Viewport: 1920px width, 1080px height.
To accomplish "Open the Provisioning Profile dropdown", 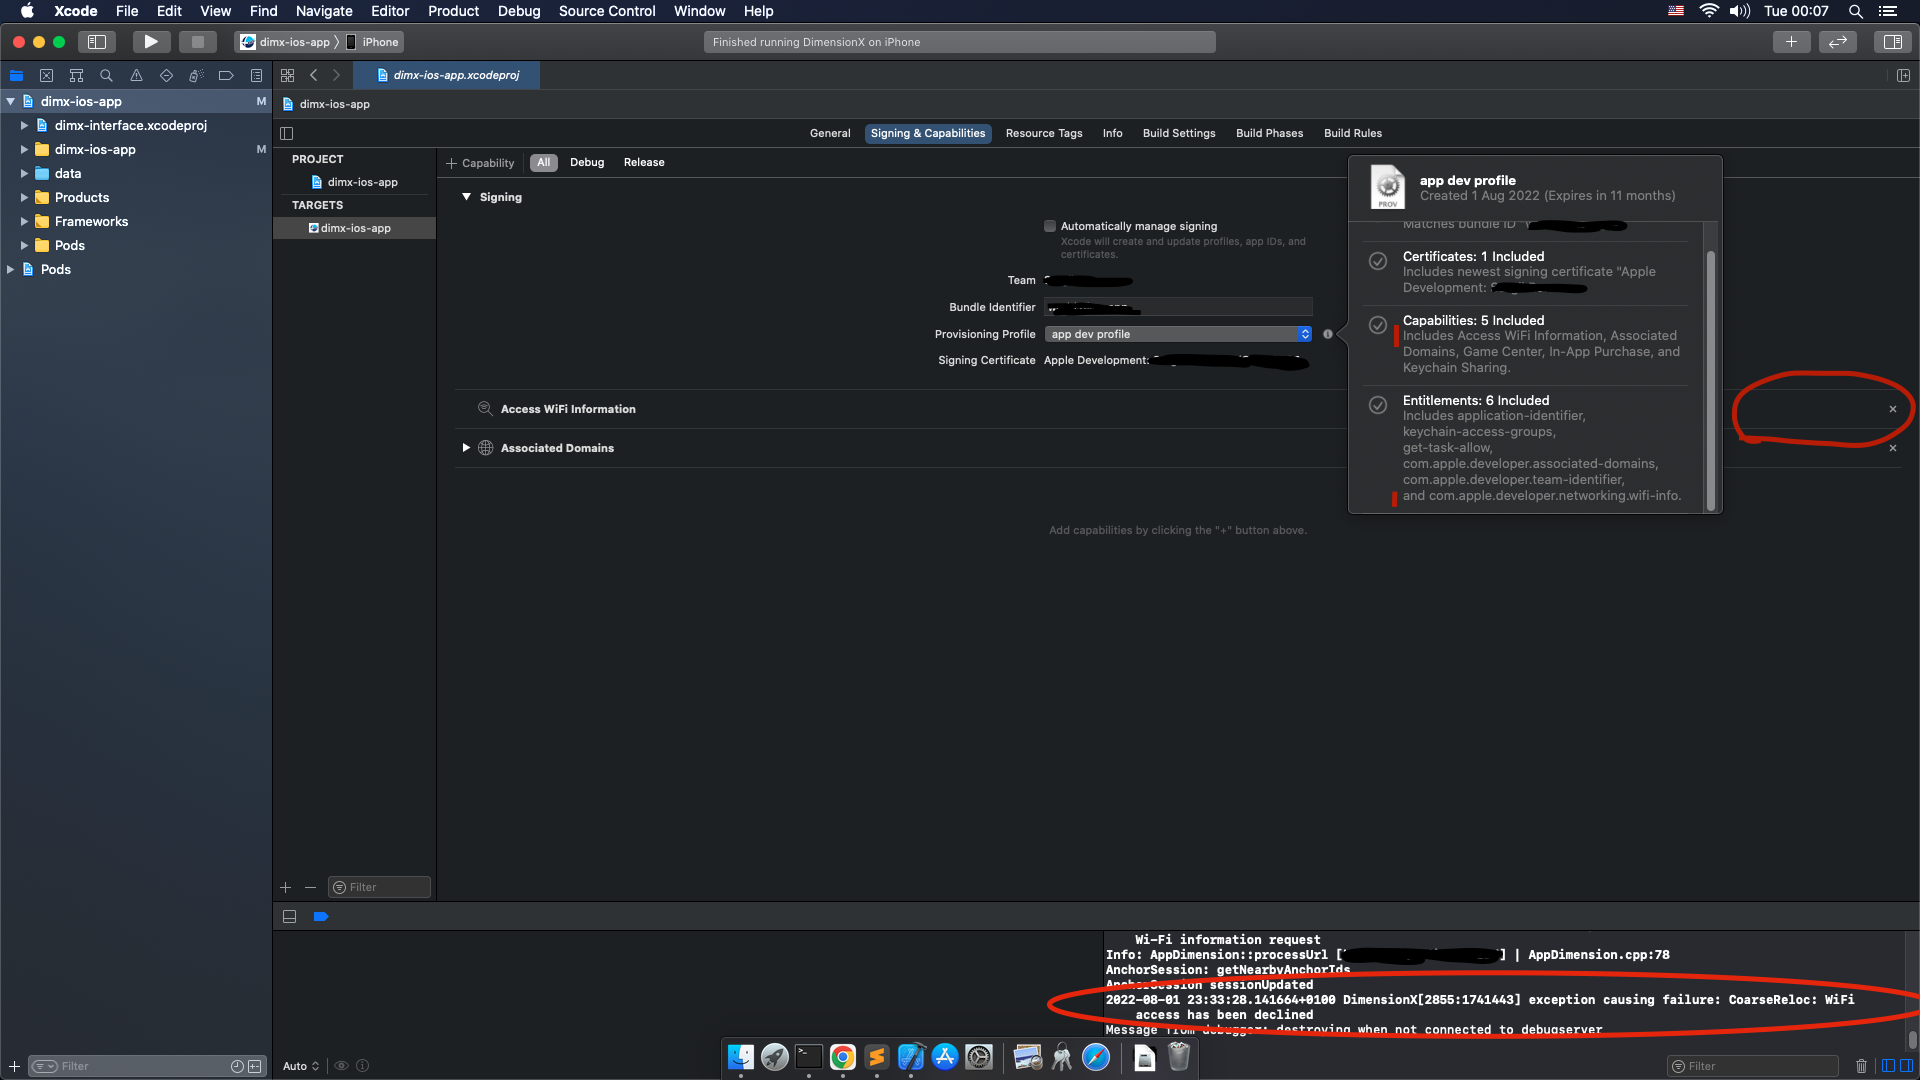I will [x=1178, y=334].
